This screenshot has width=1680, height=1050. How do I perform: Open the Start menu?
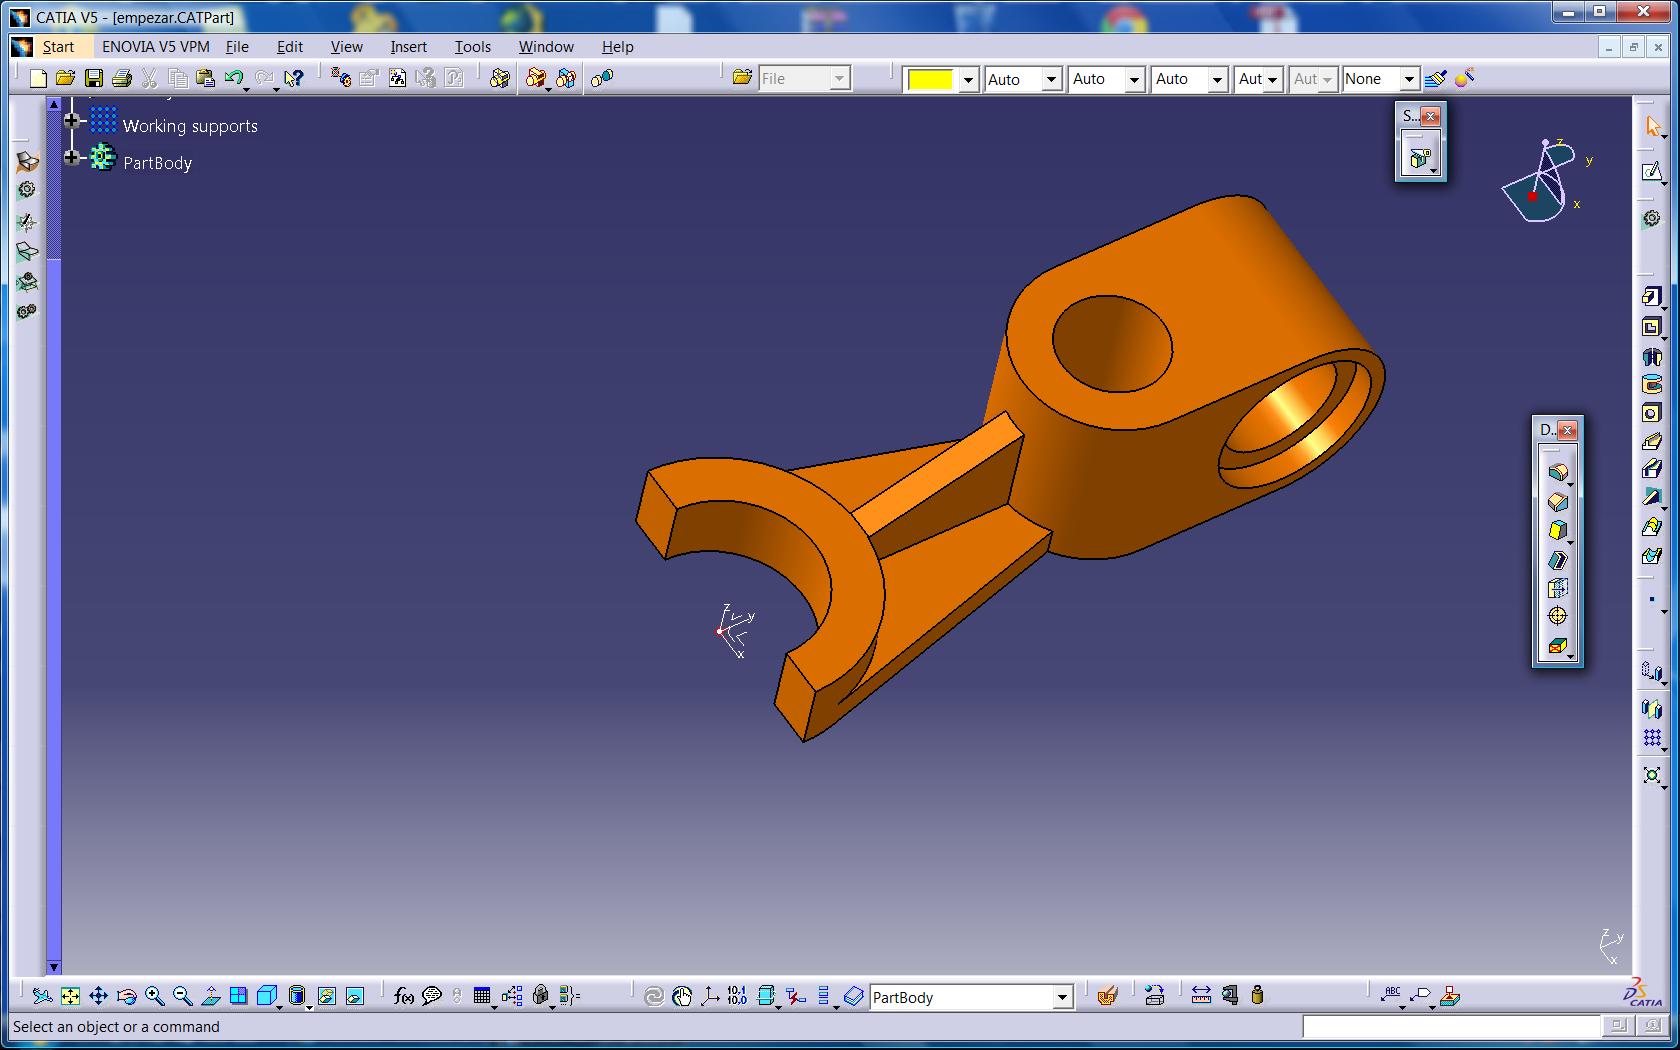58,47
